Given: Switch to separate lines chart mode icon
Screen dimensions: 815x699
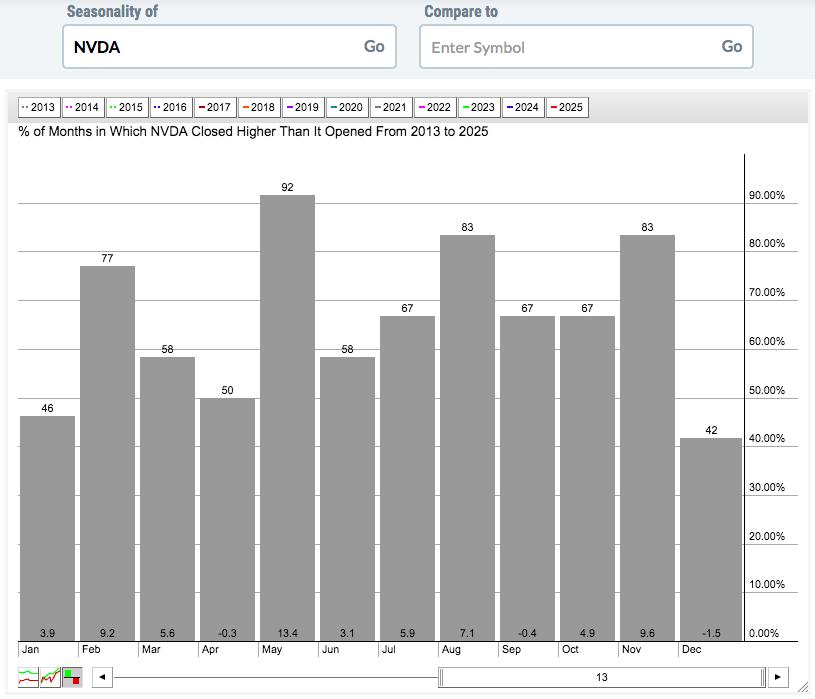Looking at the screenshot, I should point(28,677).
